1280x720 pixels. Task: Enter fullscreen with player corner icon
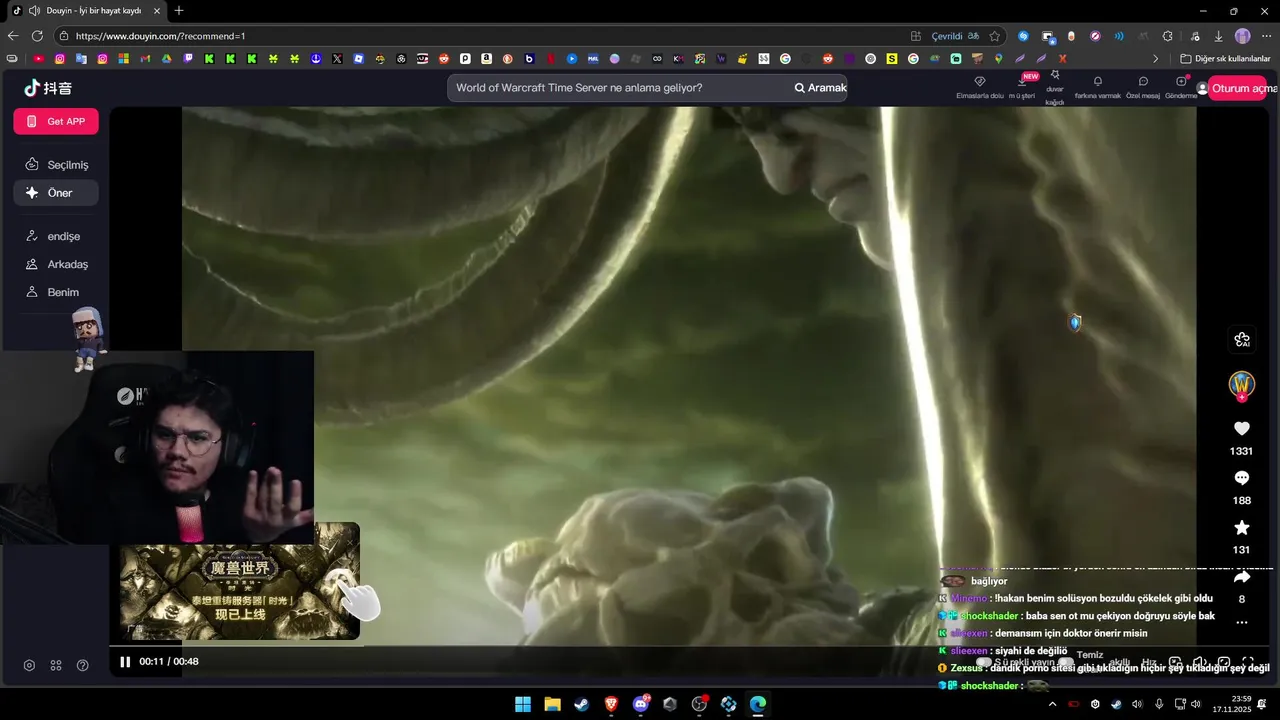pos(1248,662)
